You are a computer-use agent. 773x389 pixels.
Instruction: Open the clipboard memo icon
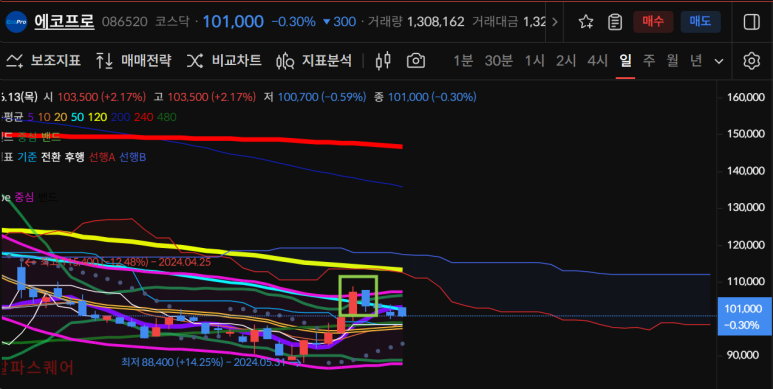point(615,22)
